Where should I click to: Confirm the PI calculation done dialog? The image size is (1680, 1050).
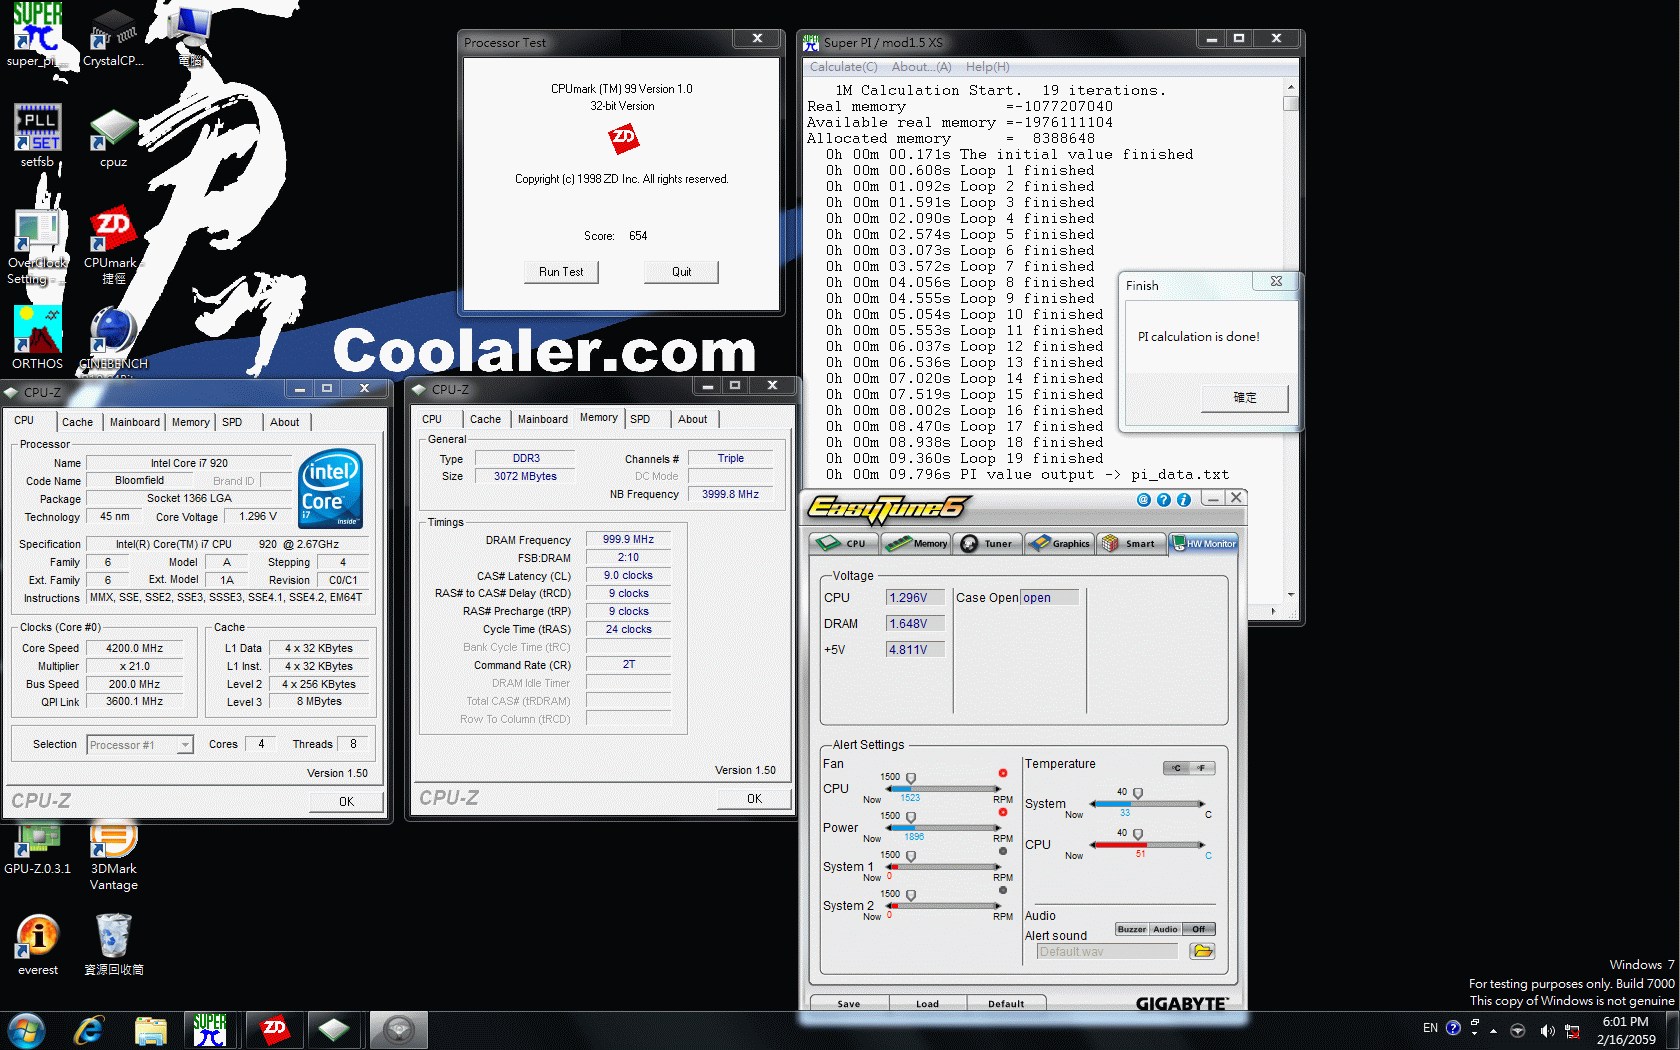[1245, 398]
